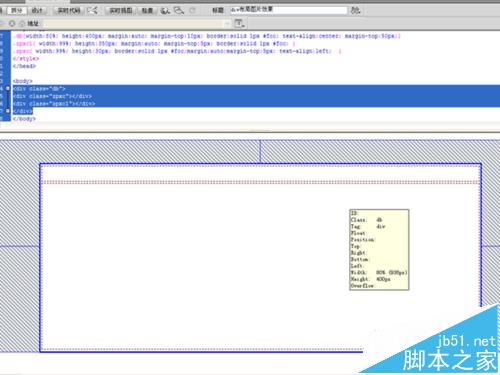
Task: Click the browser compatibility check icon
Action: [x=93, y=10]
